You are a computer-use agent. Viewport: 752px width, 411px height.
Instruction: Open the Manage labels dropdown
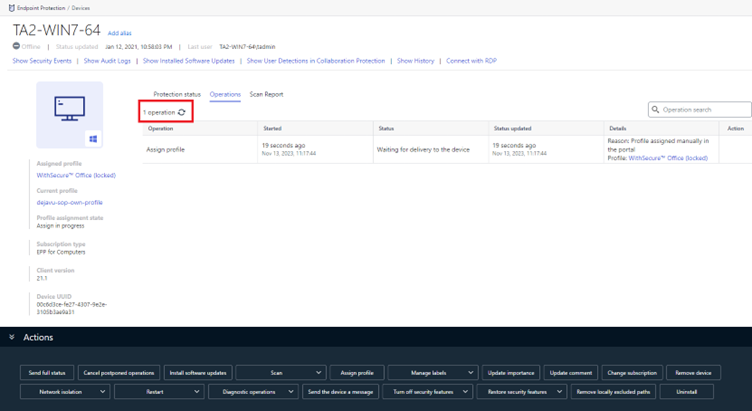[x=433, y=373]
